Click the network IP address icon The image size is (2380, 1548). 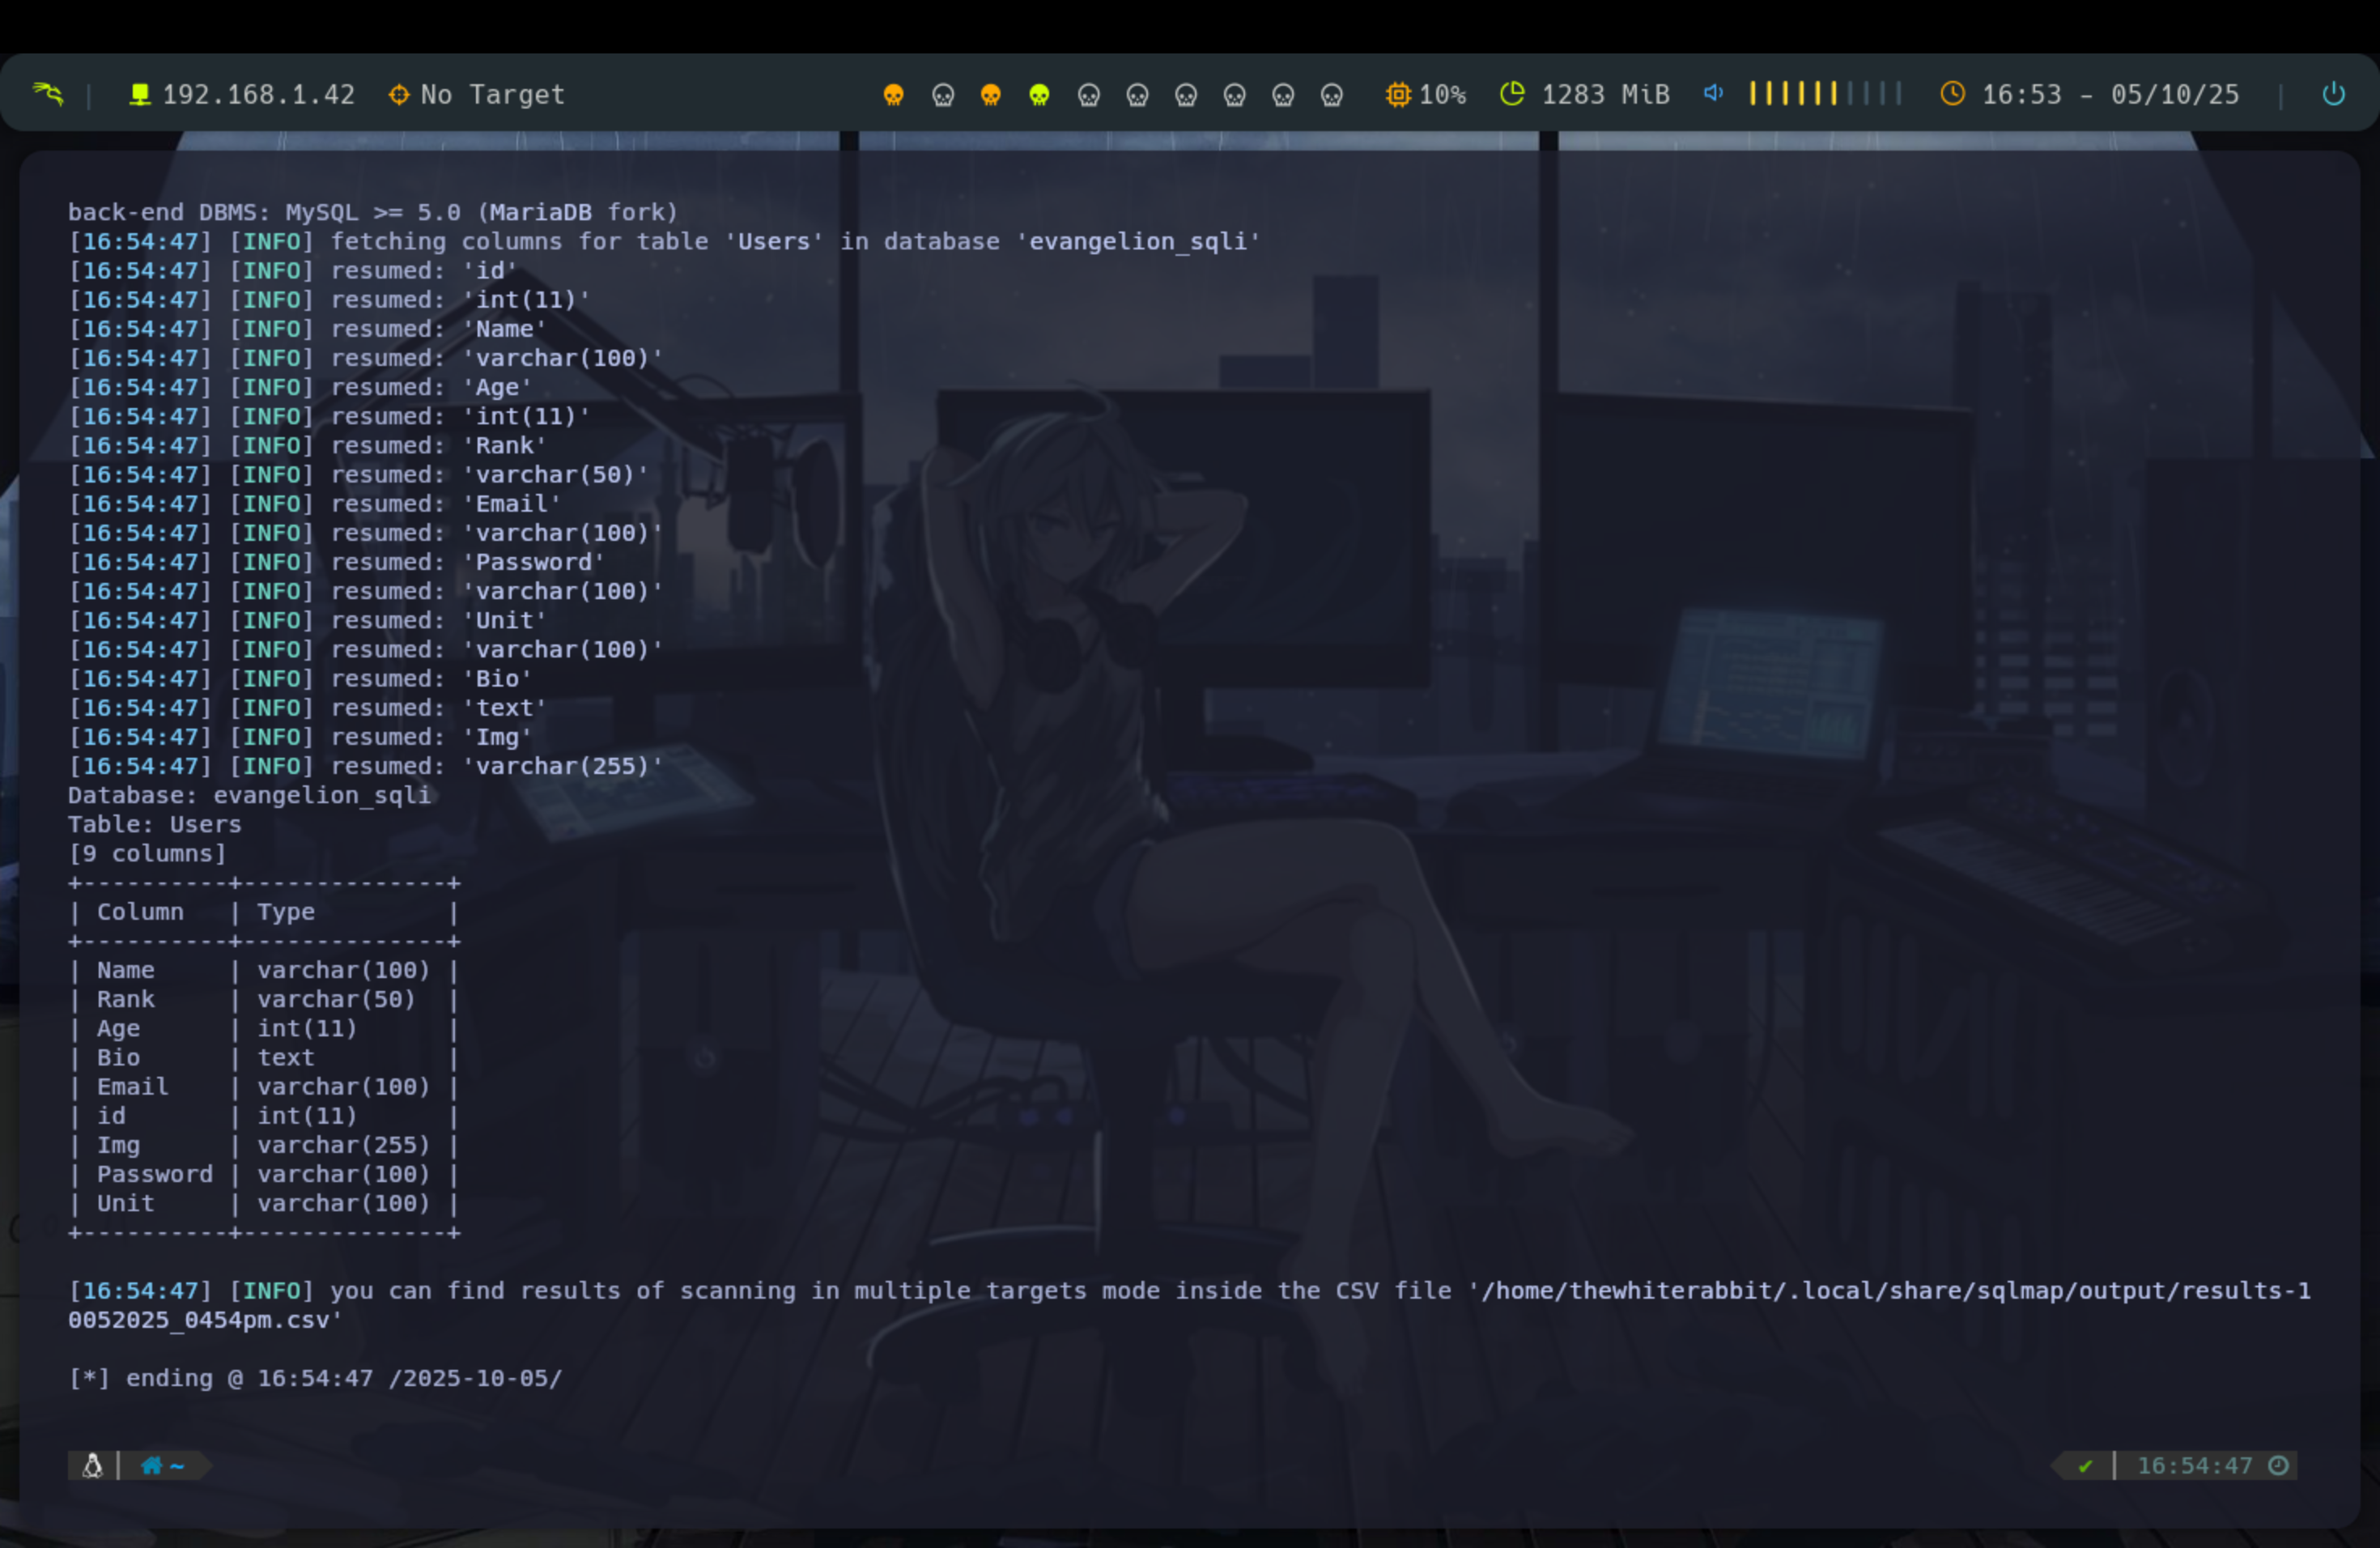[140, 94]
